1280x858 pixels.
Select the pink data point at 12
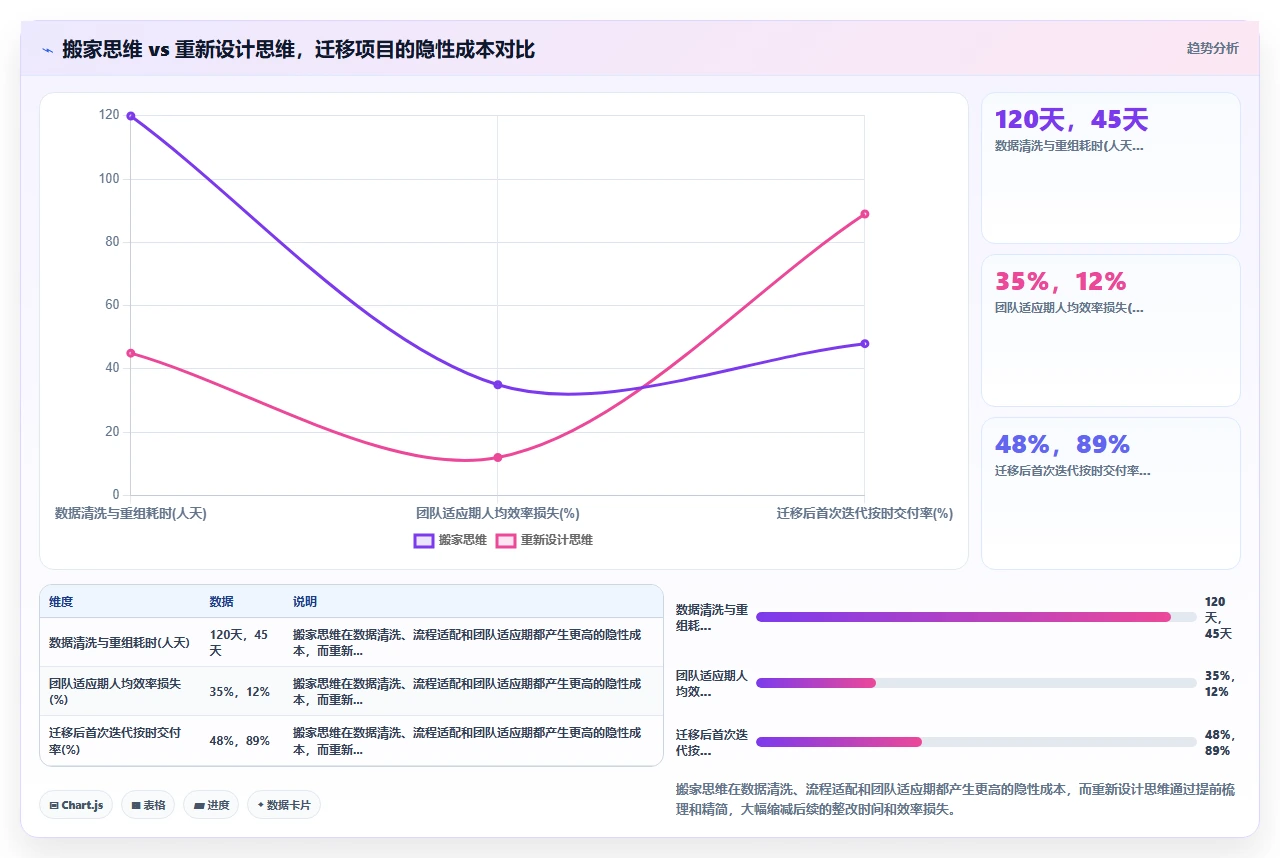(x=498, y=457)
